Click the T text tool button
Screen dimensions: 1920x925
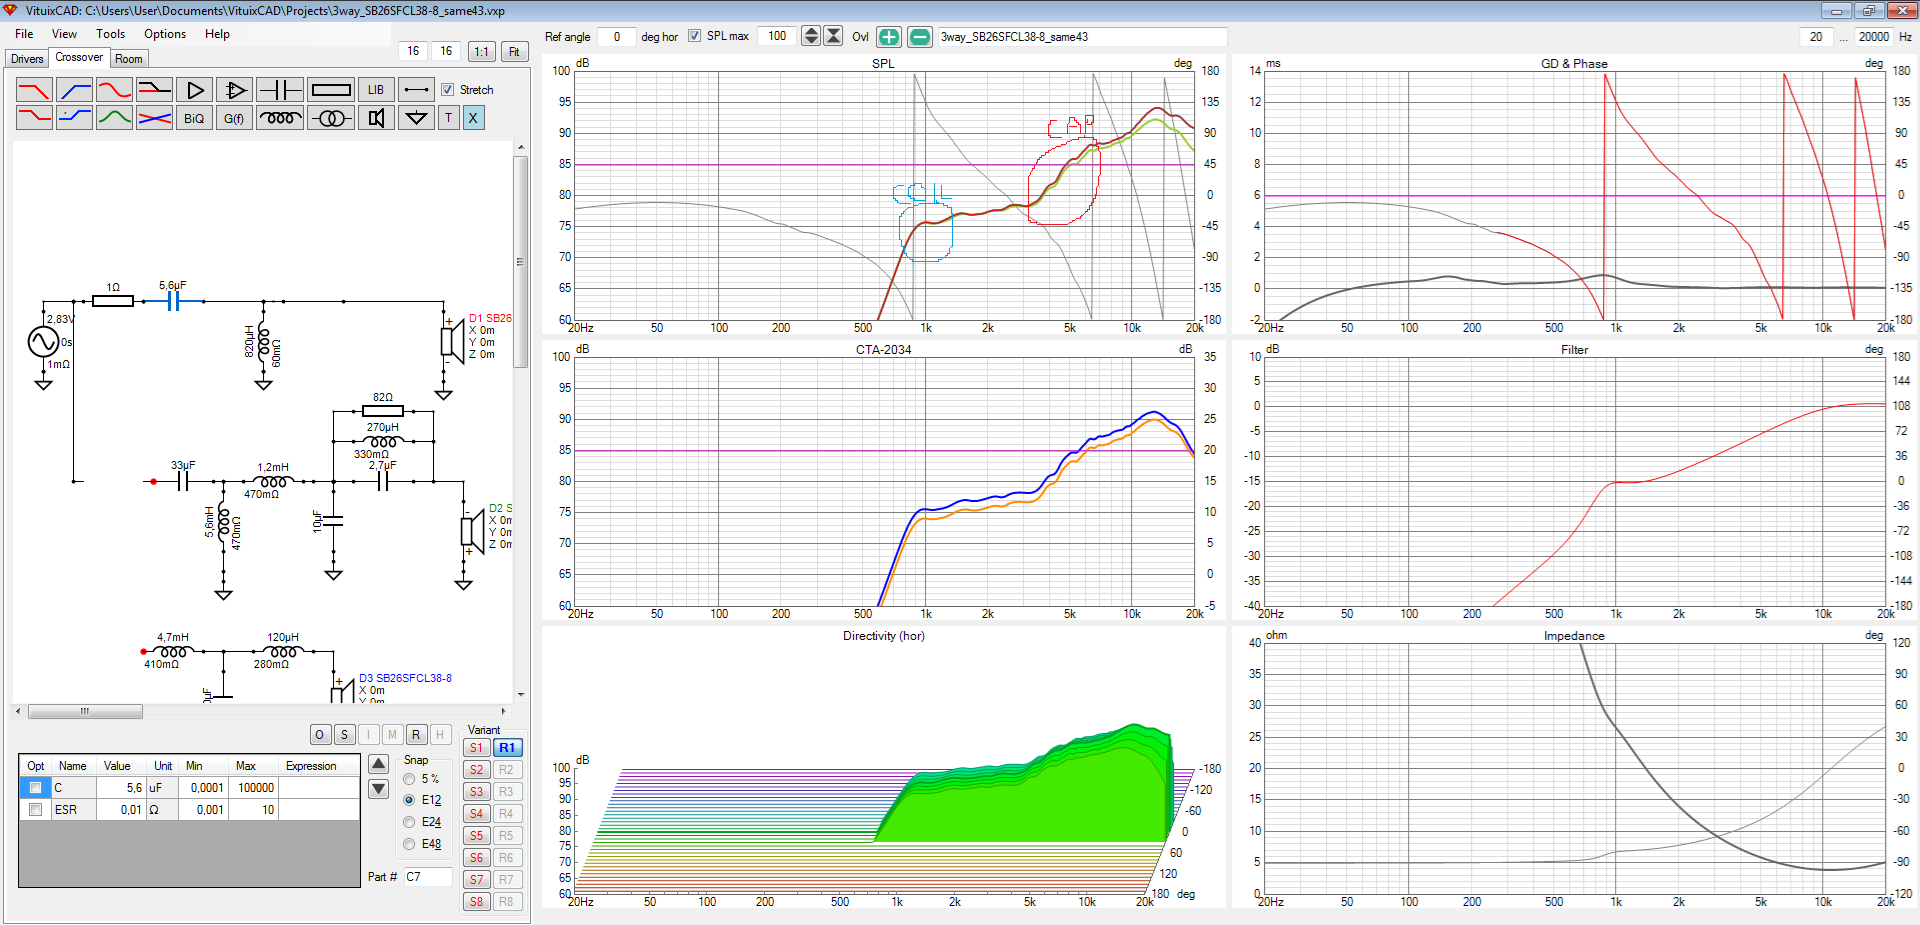point(449,118)
